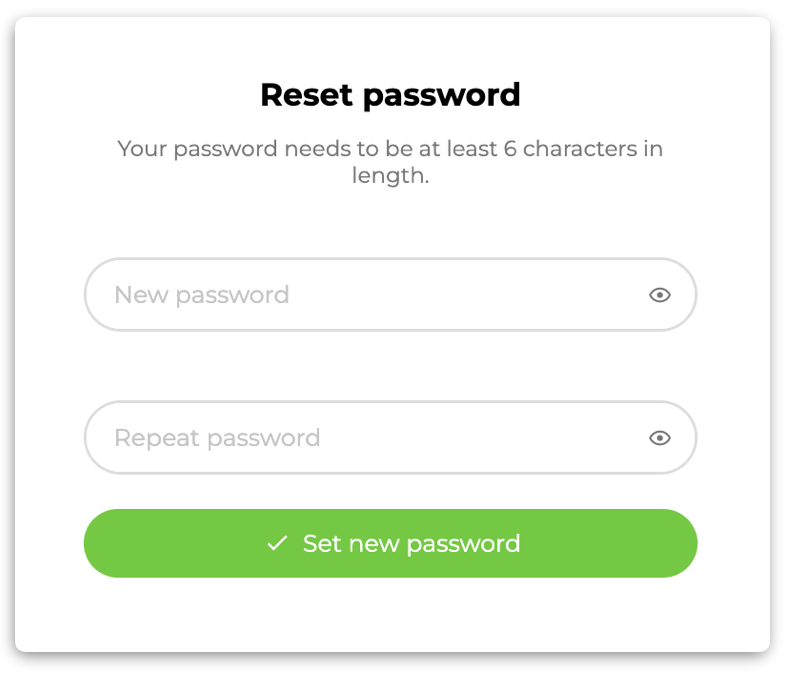This screenshot has width=786, height=674.
Task: Select the Reset password heading
Action: (x=390, y=95)
